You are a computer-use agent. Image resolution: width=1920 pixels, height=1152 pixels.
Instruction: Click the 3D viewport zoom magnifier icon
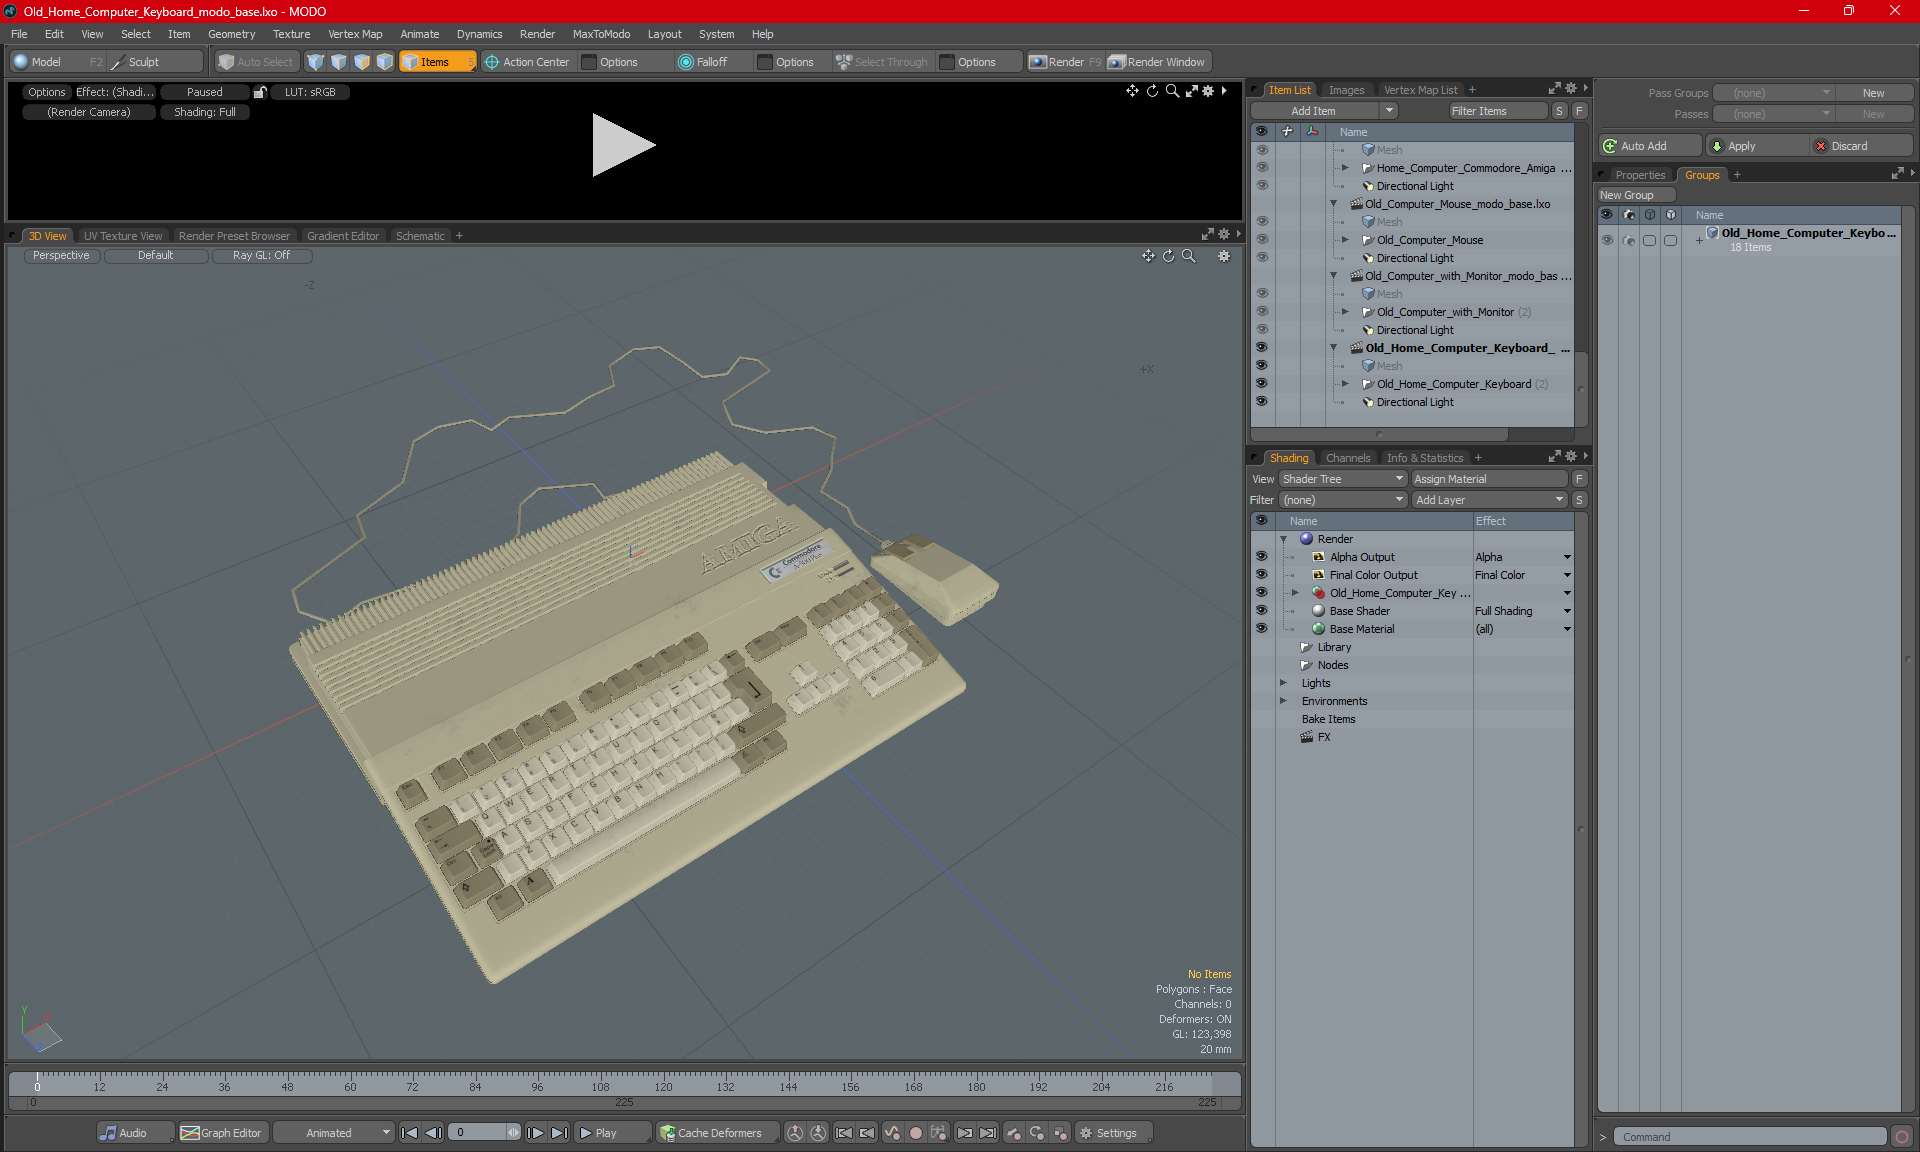click(x=1189, y=256)
